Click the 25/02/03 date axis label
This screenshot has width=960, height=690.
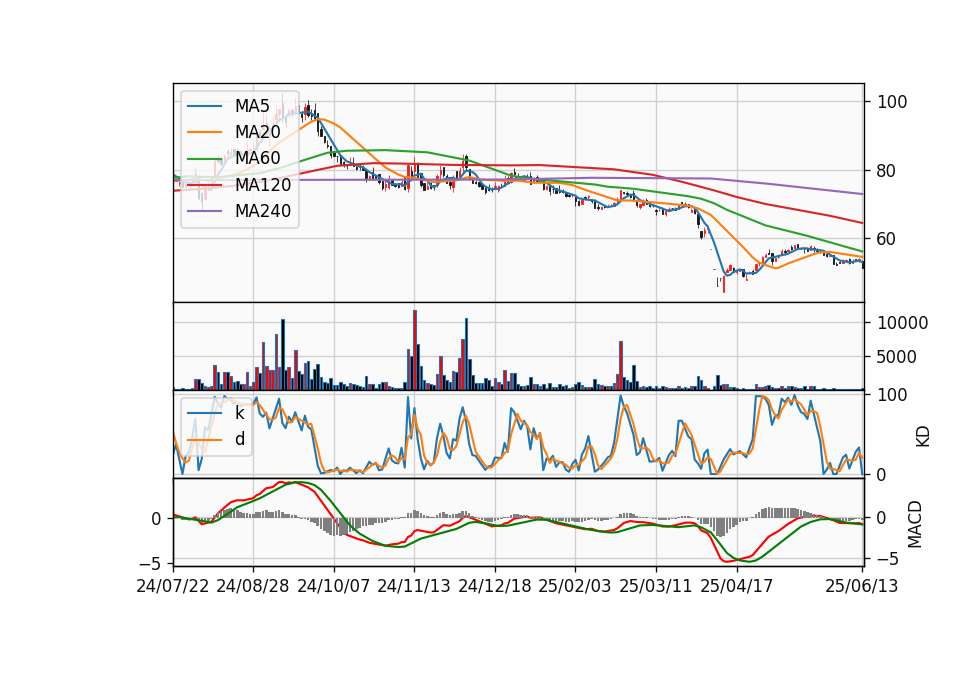575,586
